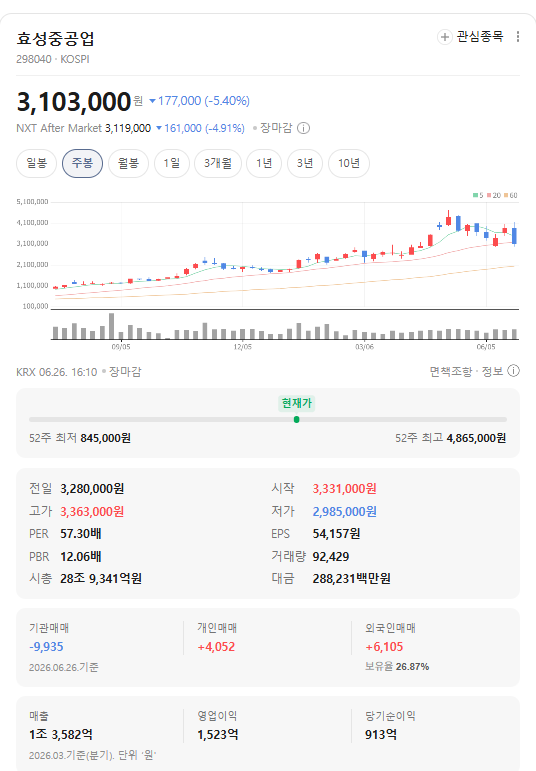
Task: Click NXT After Market price 3,119,000
Action: (x=128, y=128)
